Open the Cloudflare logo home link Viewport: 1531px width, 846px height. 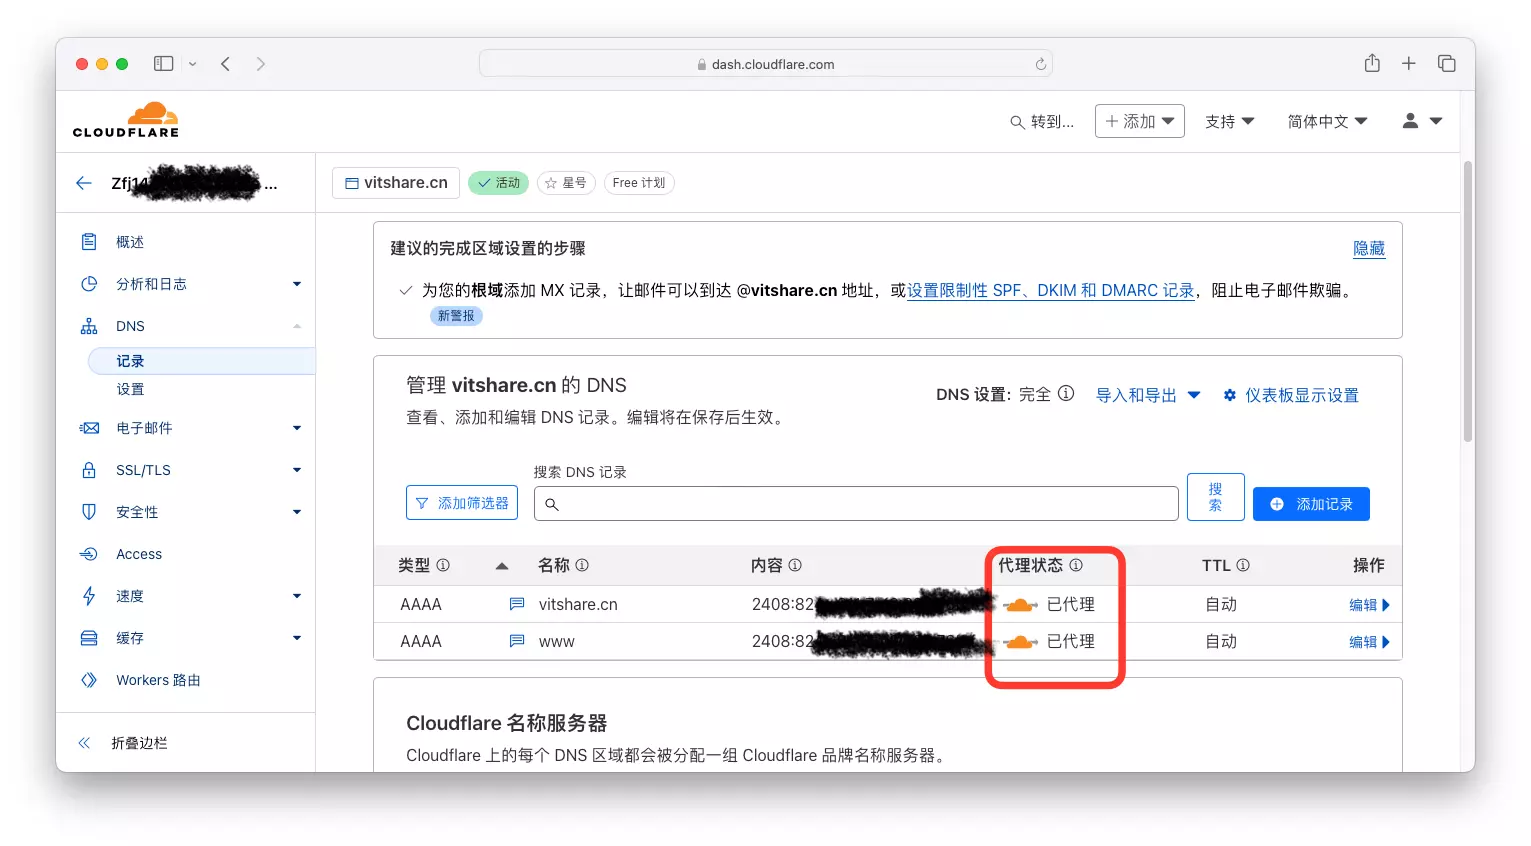pos(126,120)
